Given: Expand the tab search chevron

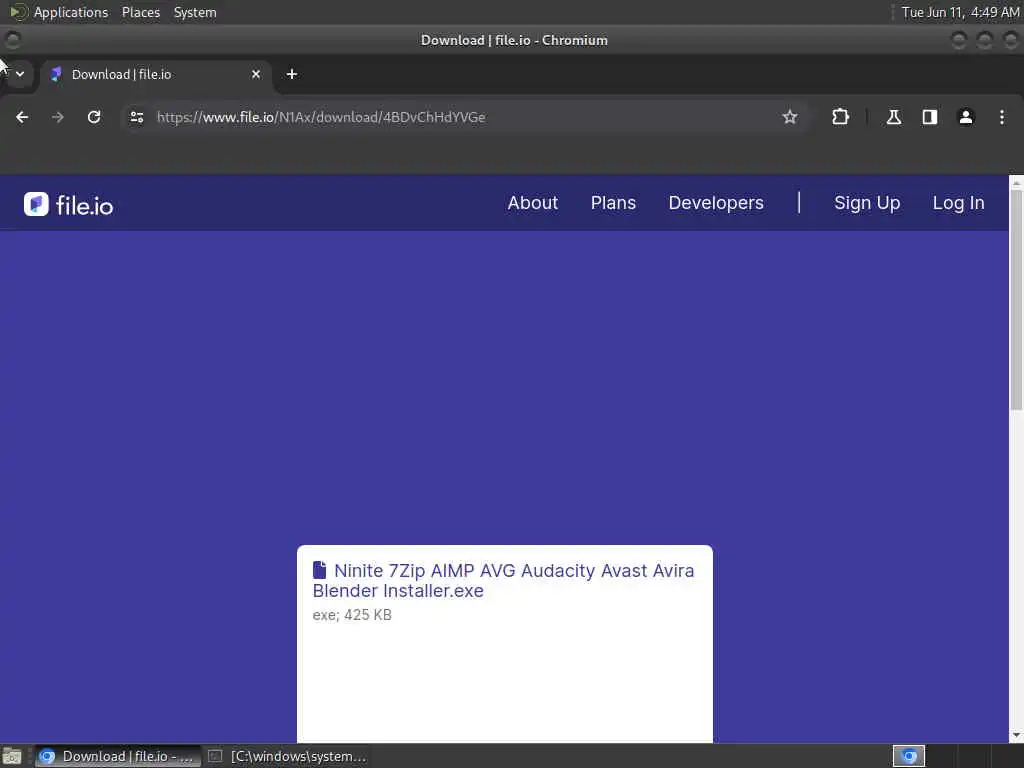Looking at the screenshot, I should [20, 74].
